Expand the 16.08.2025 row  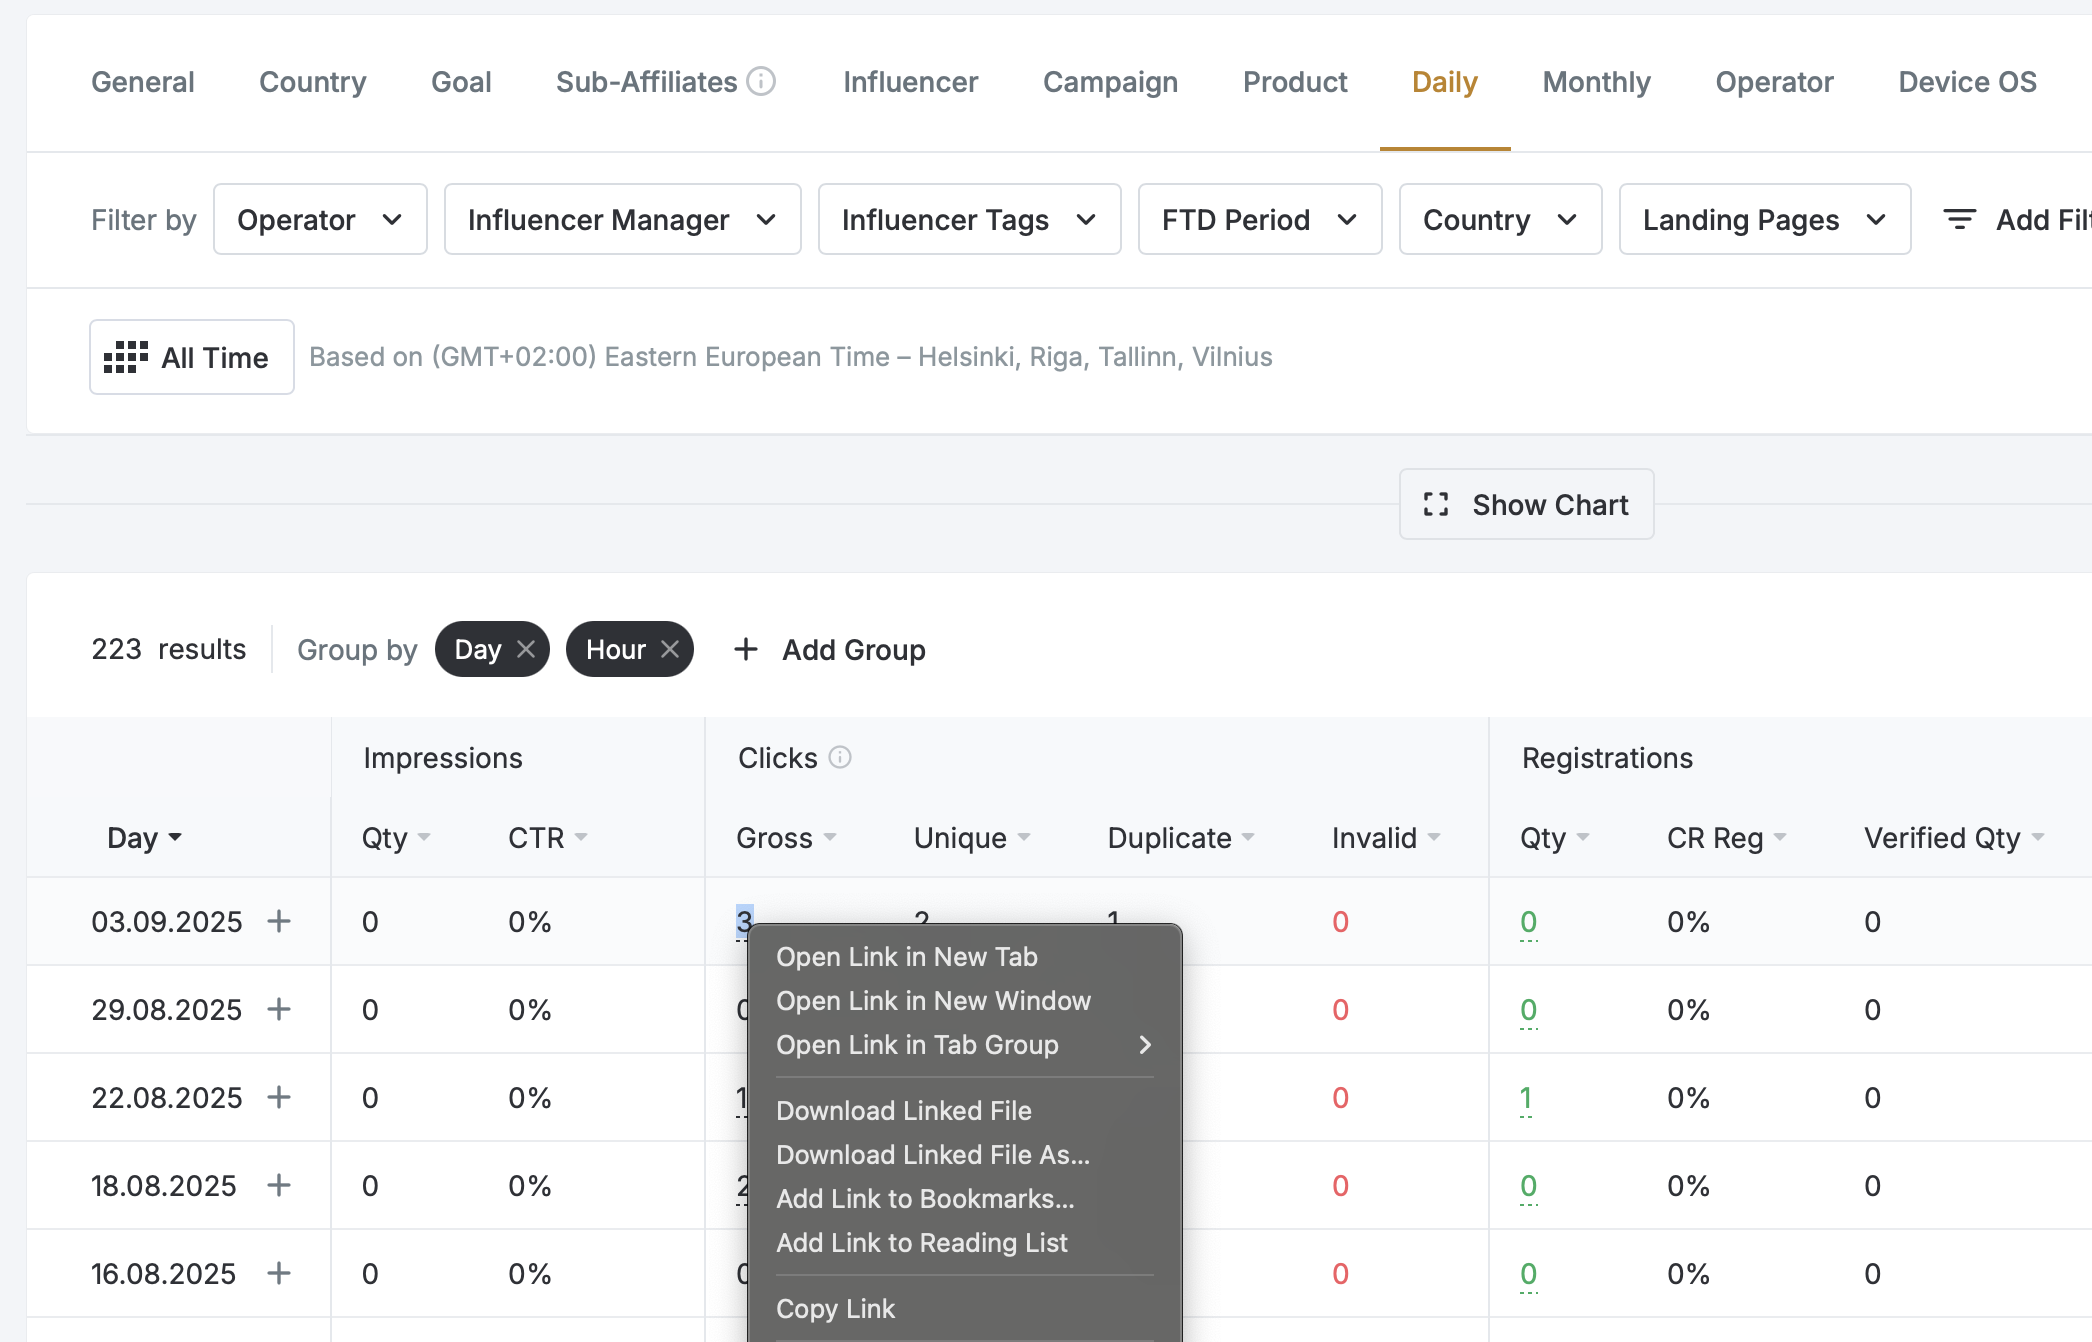(x=279, y=1273)
